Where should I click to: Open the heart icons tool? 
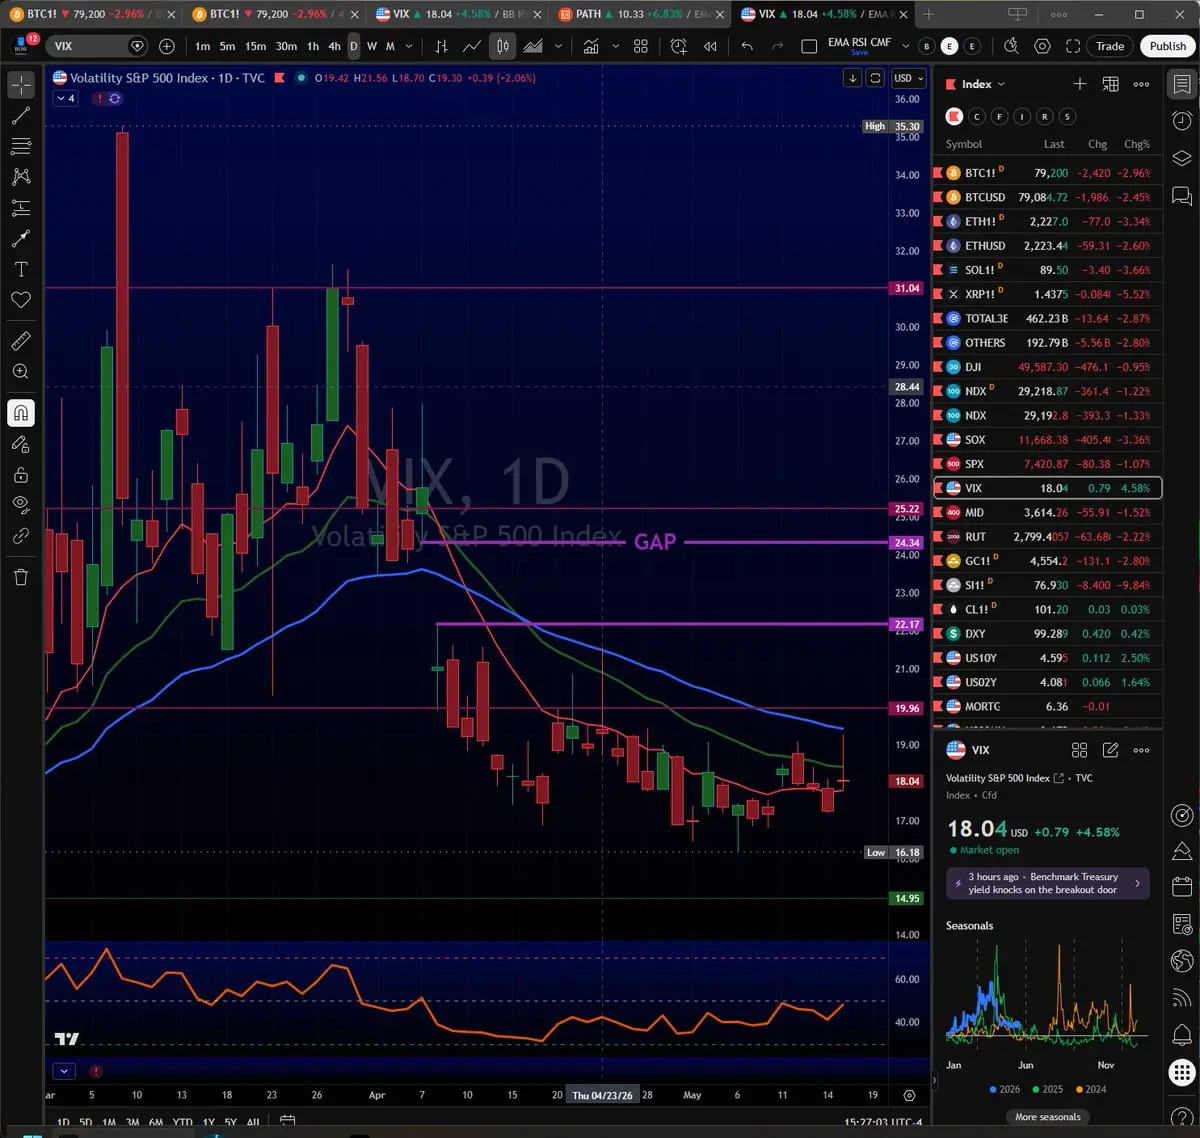pos(21,300)
